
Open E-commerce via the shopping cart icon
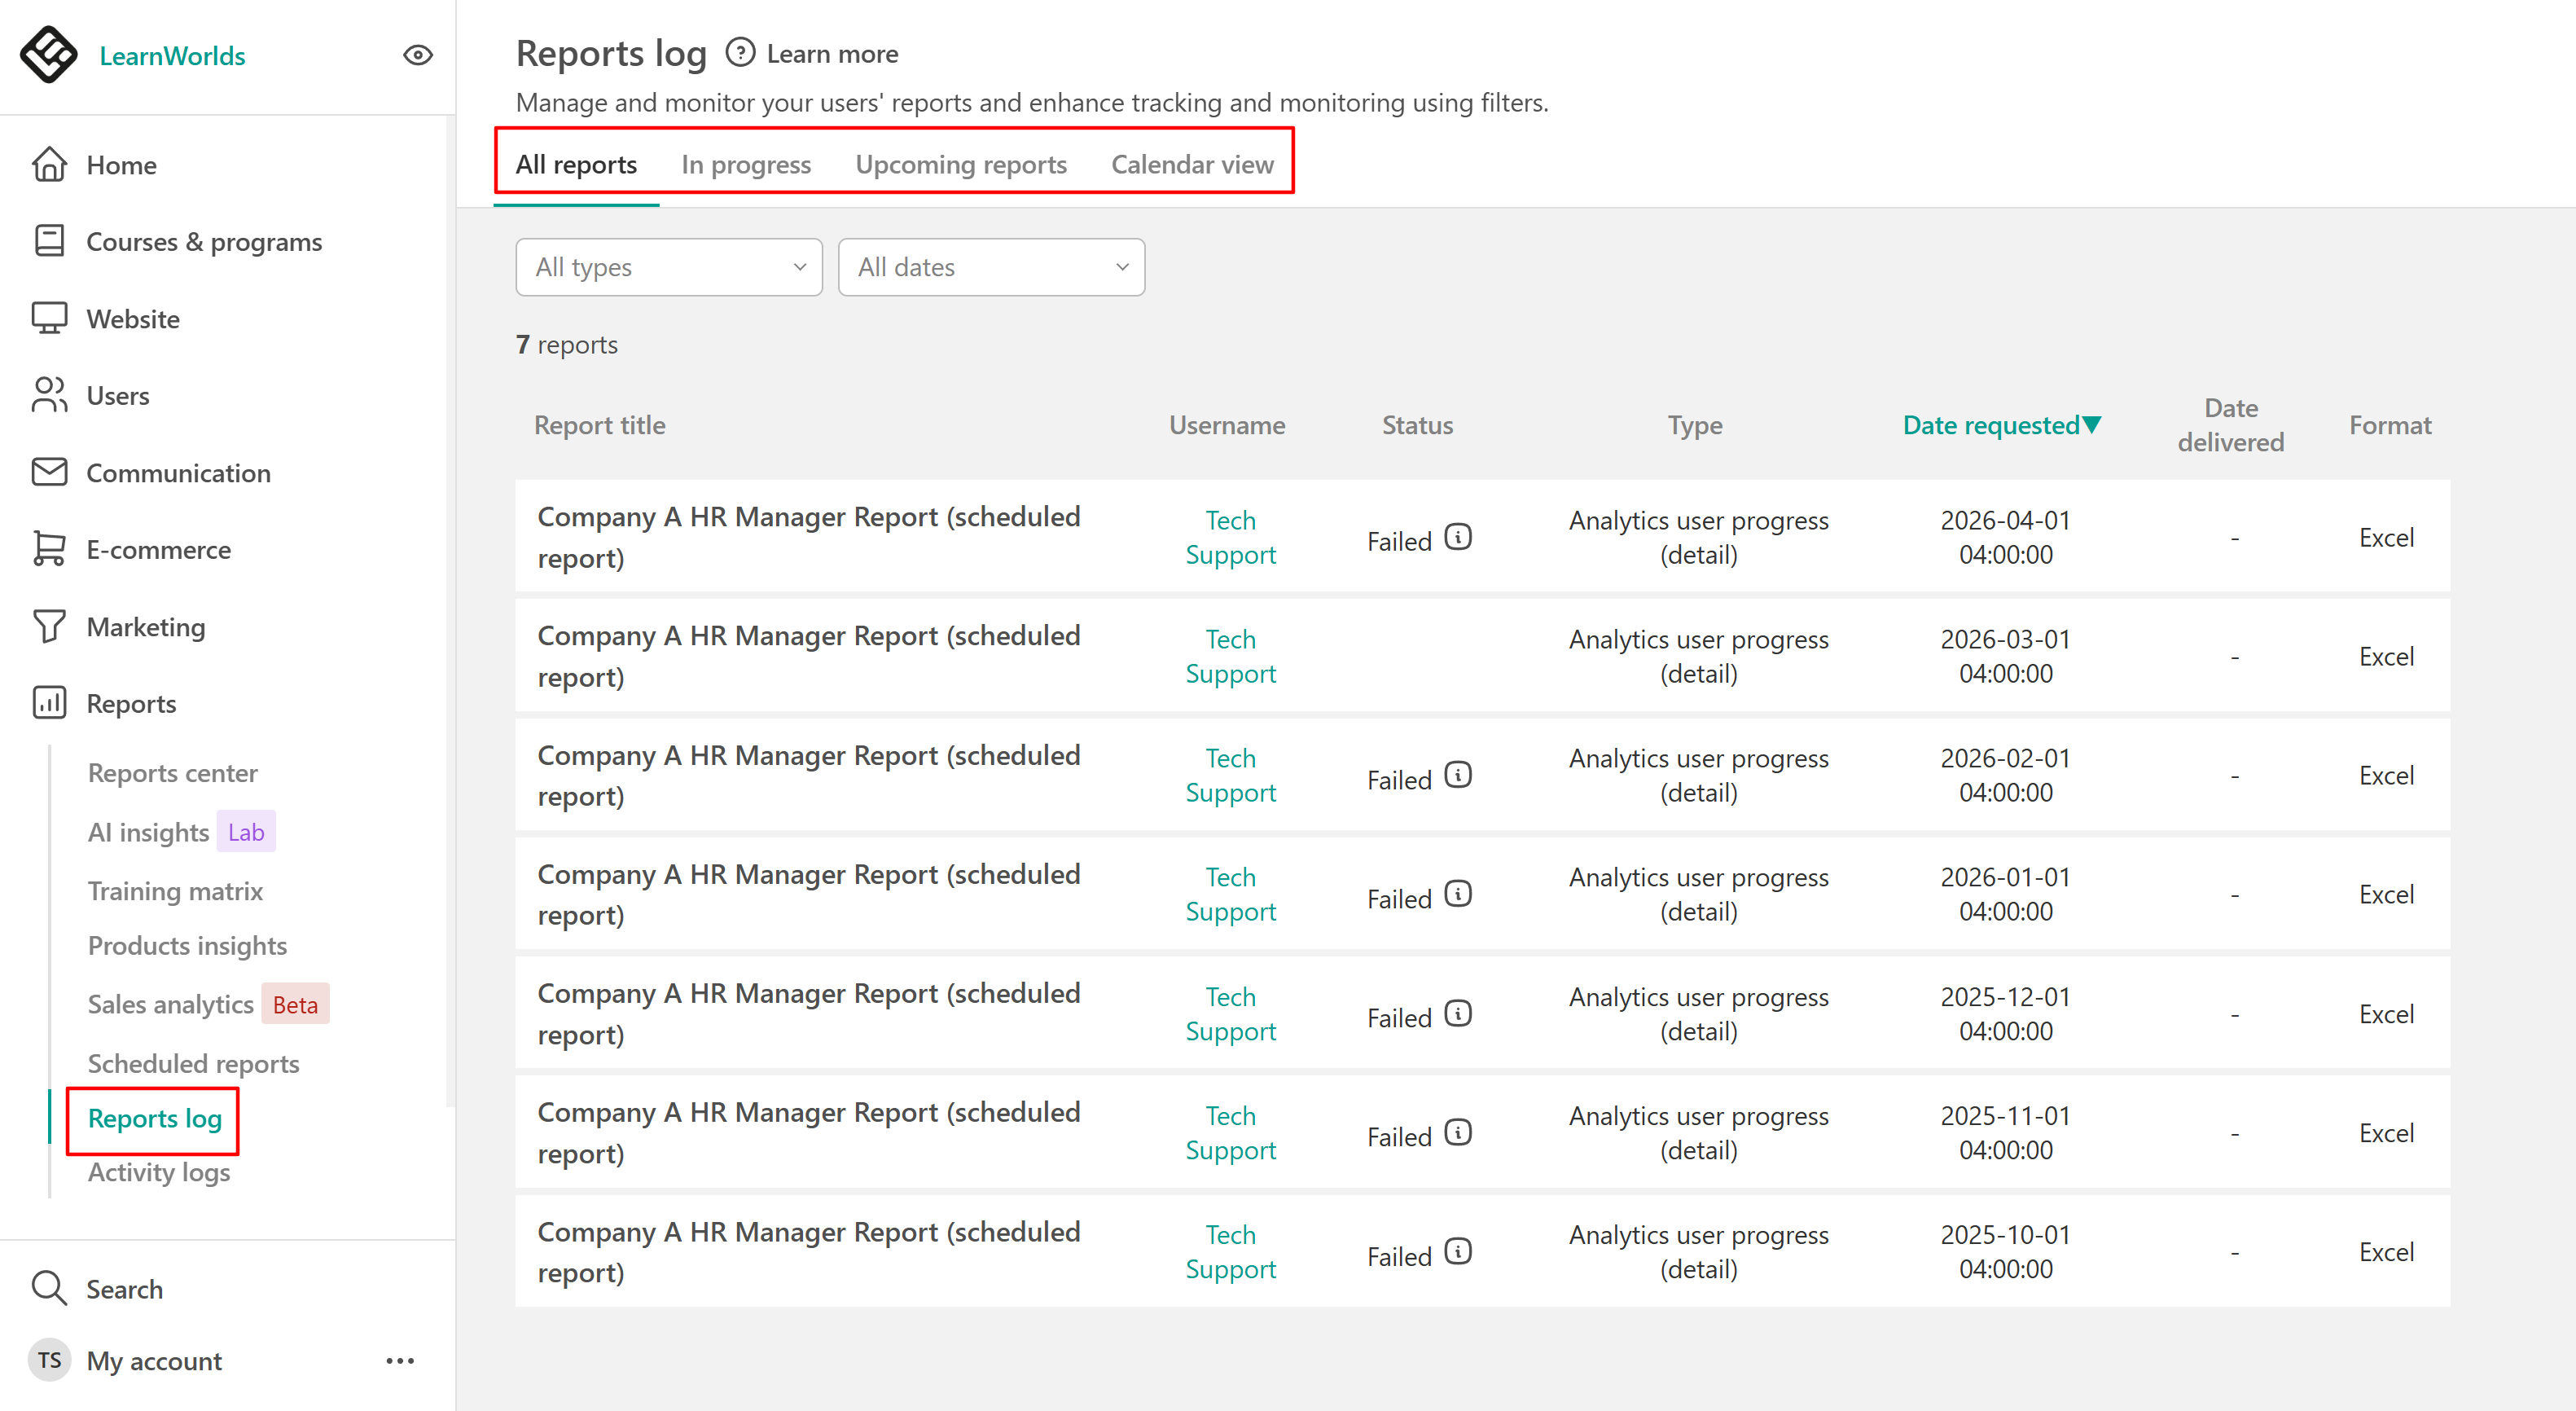pyautogui.click(x=49, y=549)
